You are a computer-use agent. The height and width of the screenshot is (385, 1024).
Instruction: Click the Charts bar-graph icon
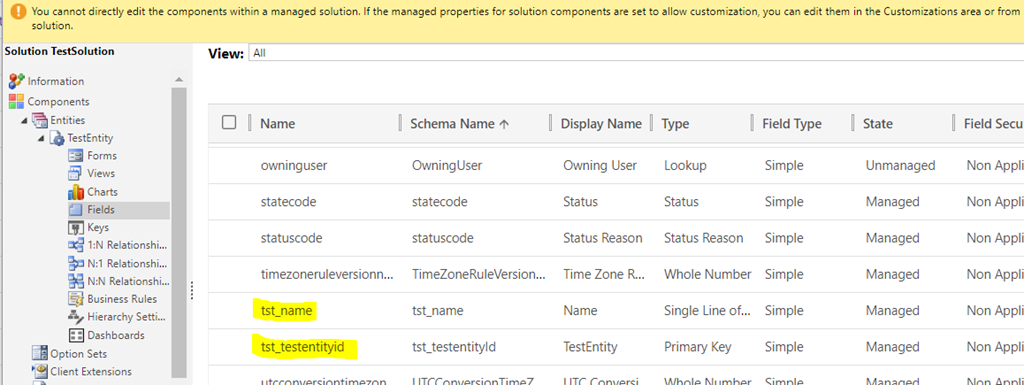pyautogui.click(x=76, y=192)
